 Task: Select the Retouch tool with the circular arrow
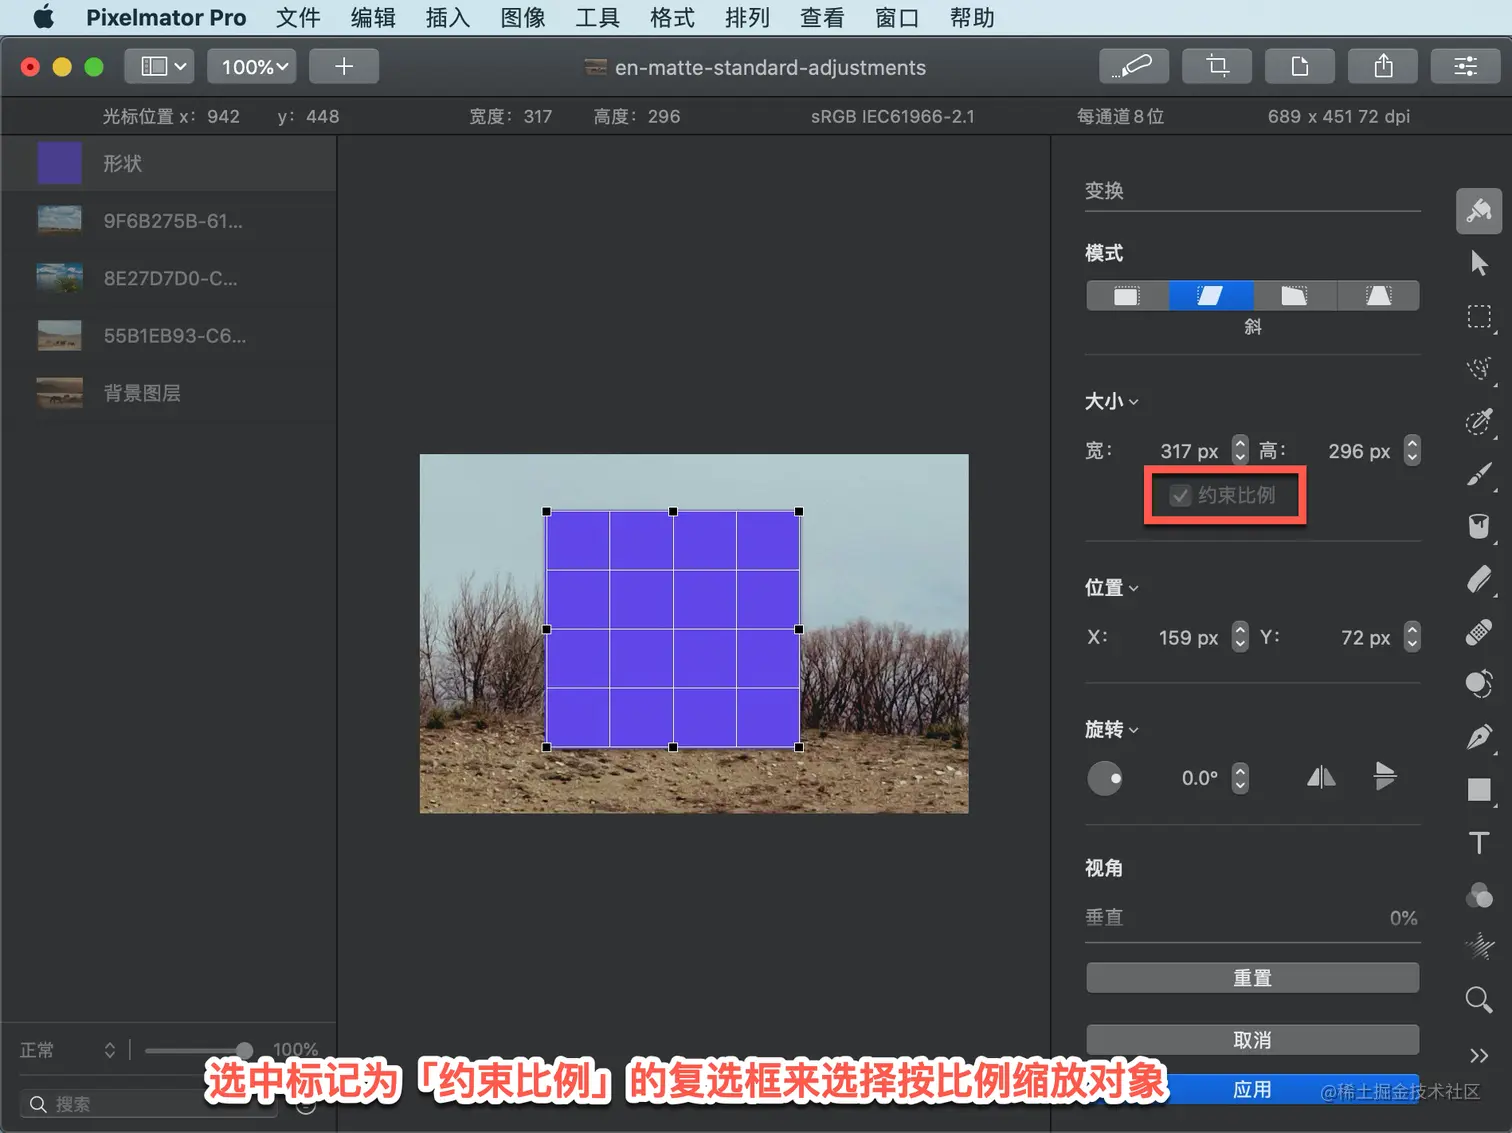[1479, 684]
